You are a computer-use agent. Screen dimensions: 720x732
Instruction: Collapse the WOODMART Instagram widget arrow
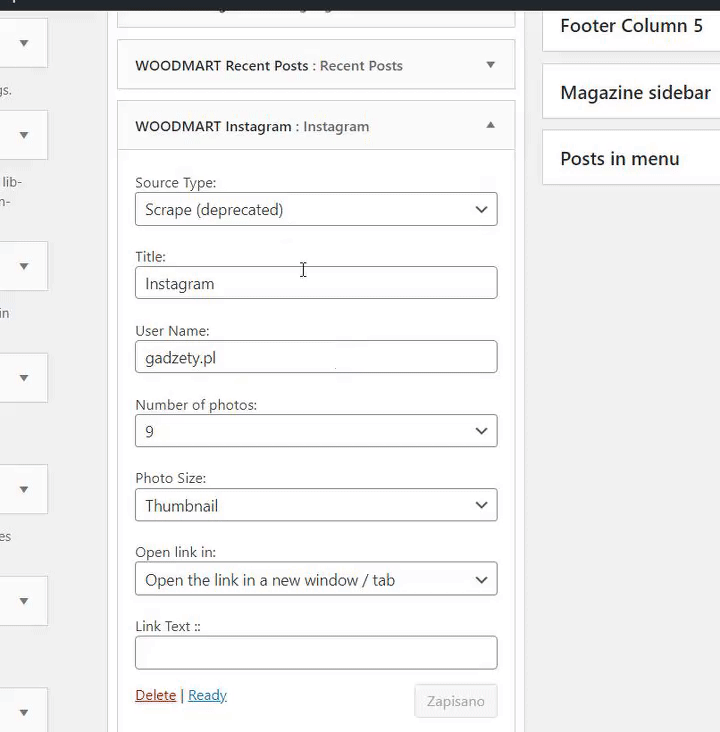[x=490, y=126]
